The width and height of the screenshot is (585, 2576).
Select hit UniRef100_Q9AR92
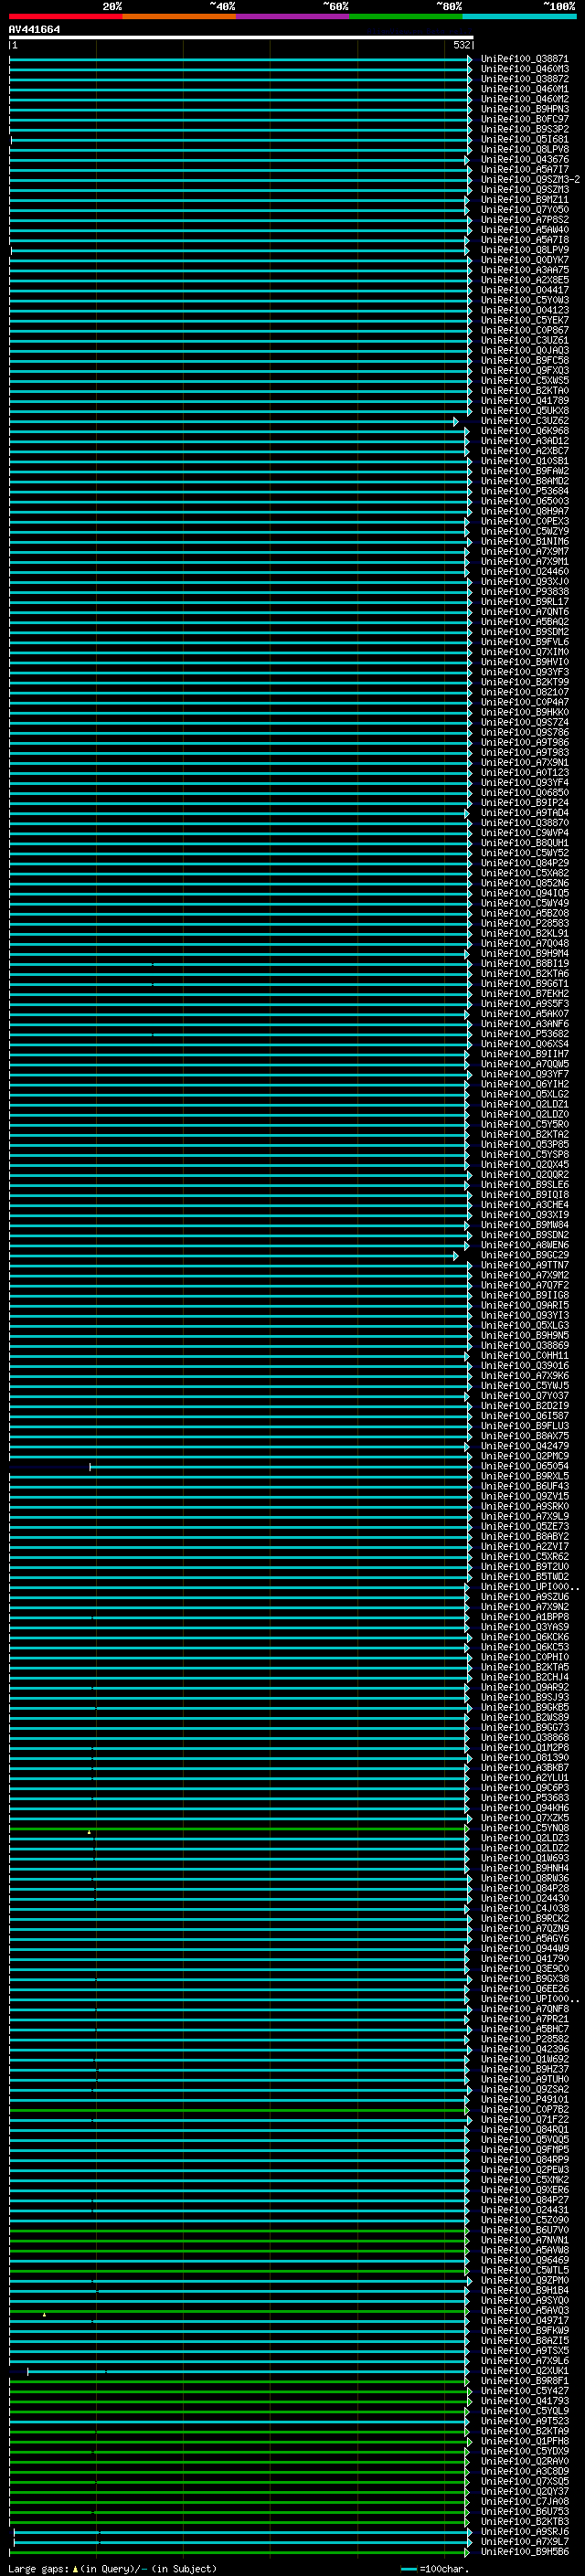click(x=524, y=1687)
